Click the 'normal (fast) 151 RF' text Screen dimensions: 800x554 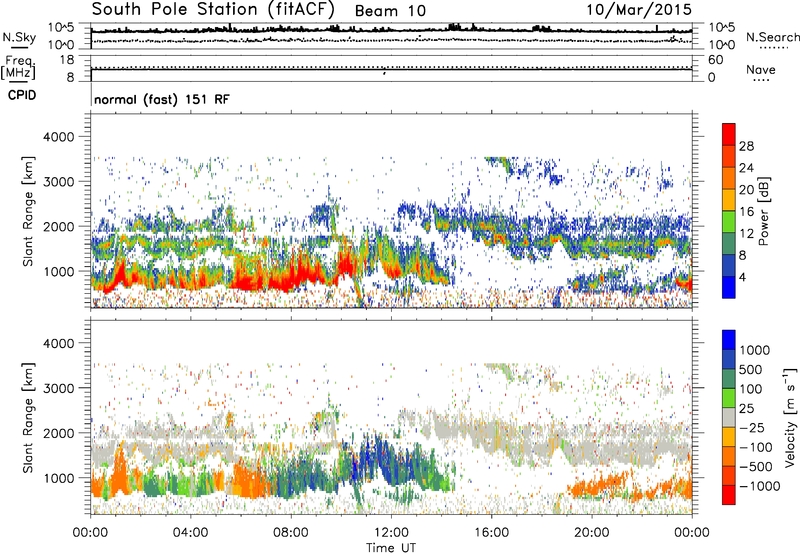[x=162, y=99]
